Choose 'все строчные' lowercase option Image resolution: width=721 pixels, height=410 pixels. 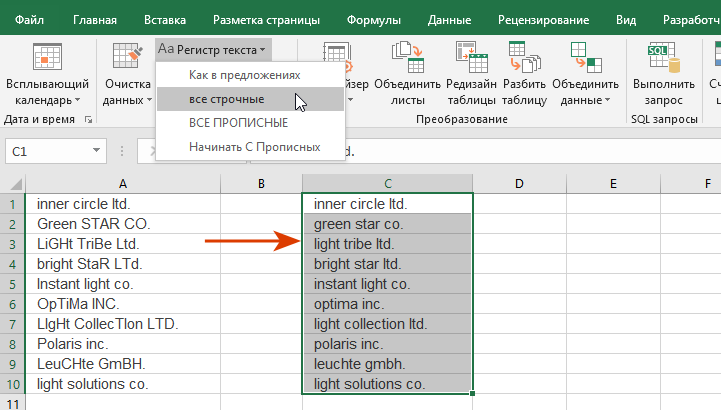pos(250,99)
